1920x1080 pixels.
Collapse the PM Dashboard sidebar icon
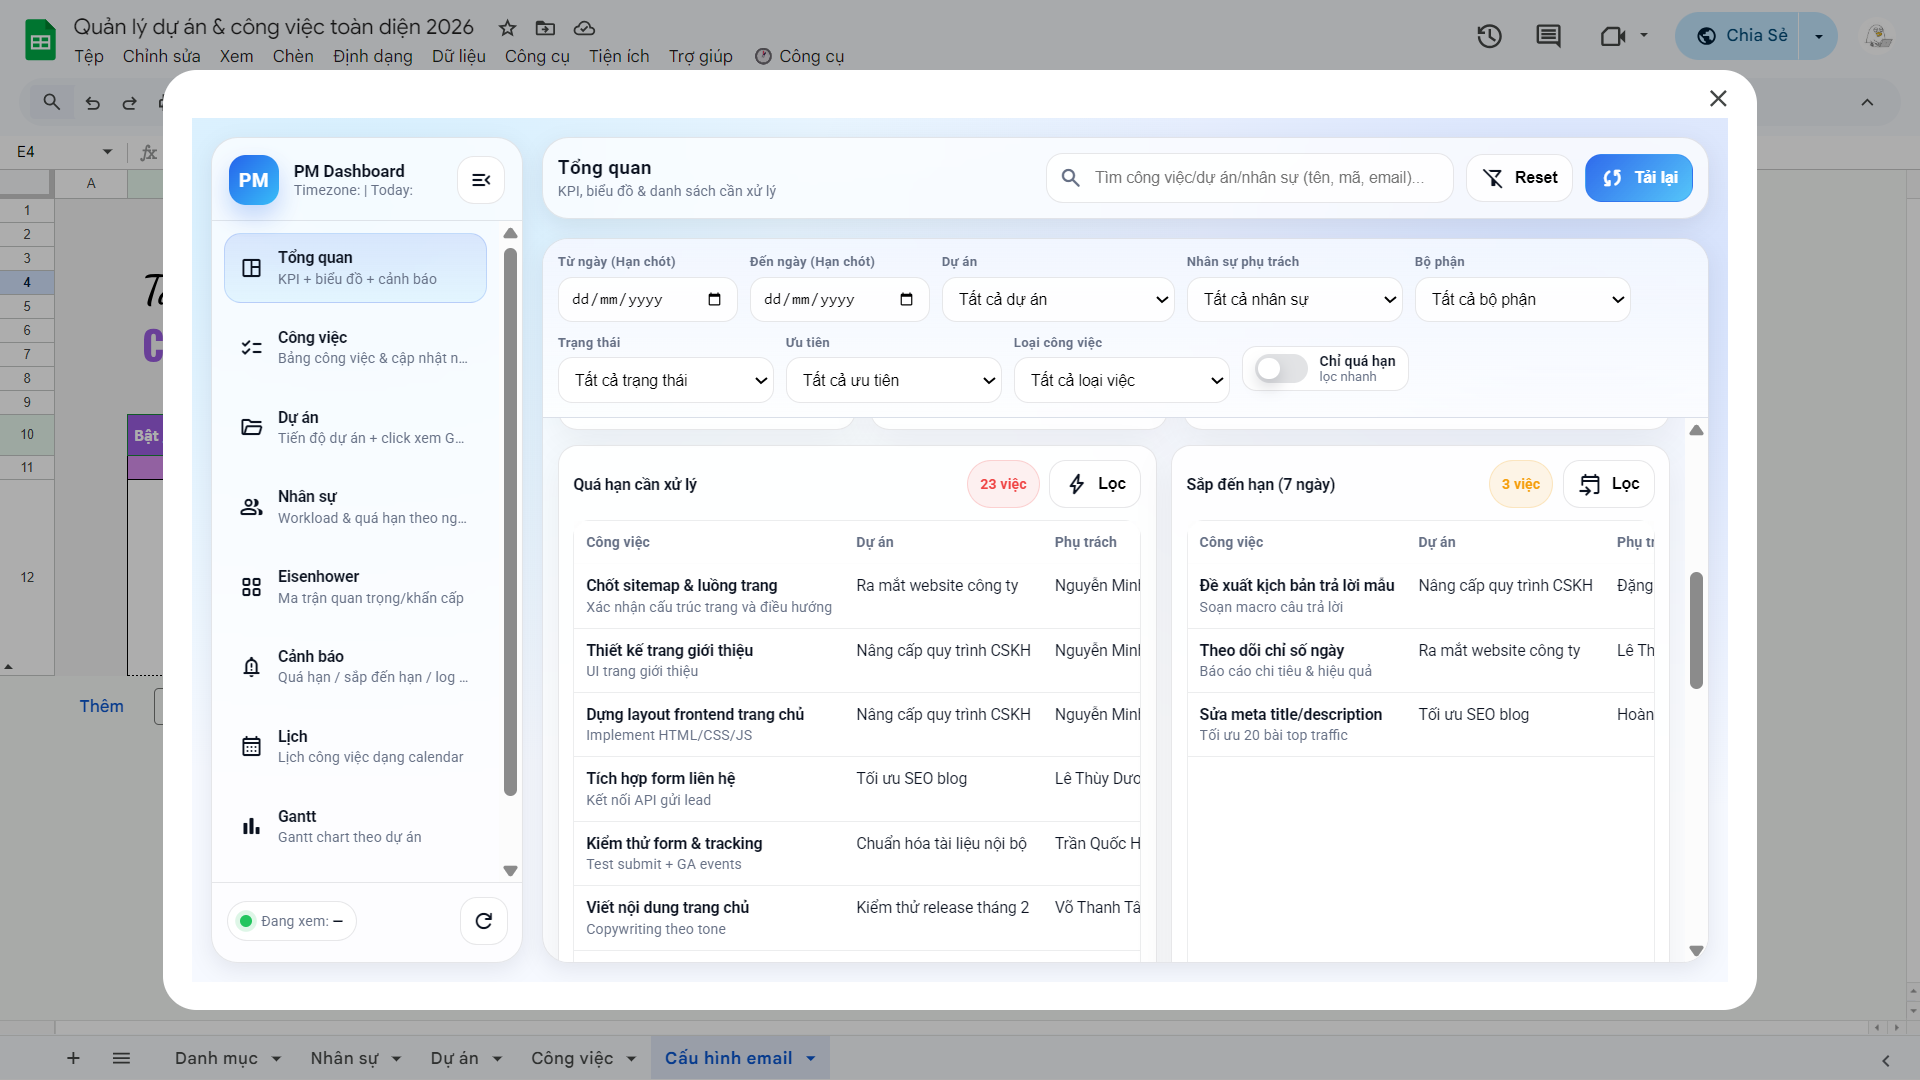(x=481, y=180)
